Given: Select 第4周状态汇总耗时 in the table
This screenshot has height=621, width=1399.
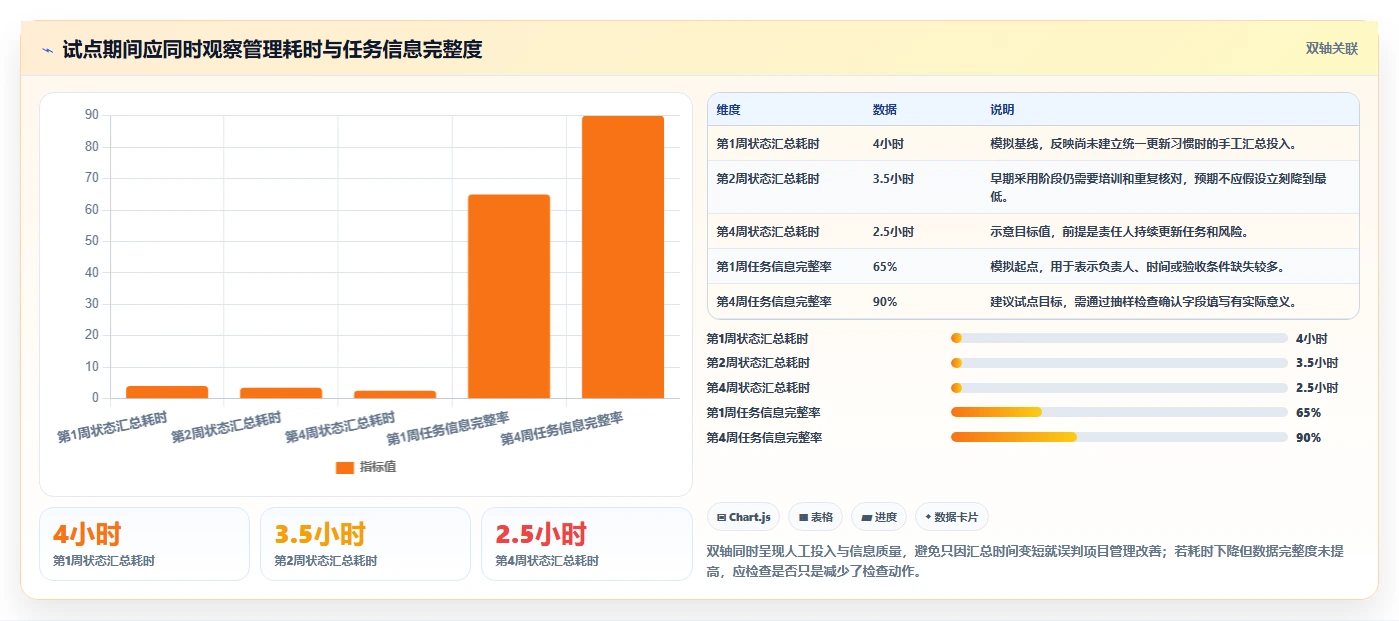Looking at the screenshot, I should tap(768, 232).
